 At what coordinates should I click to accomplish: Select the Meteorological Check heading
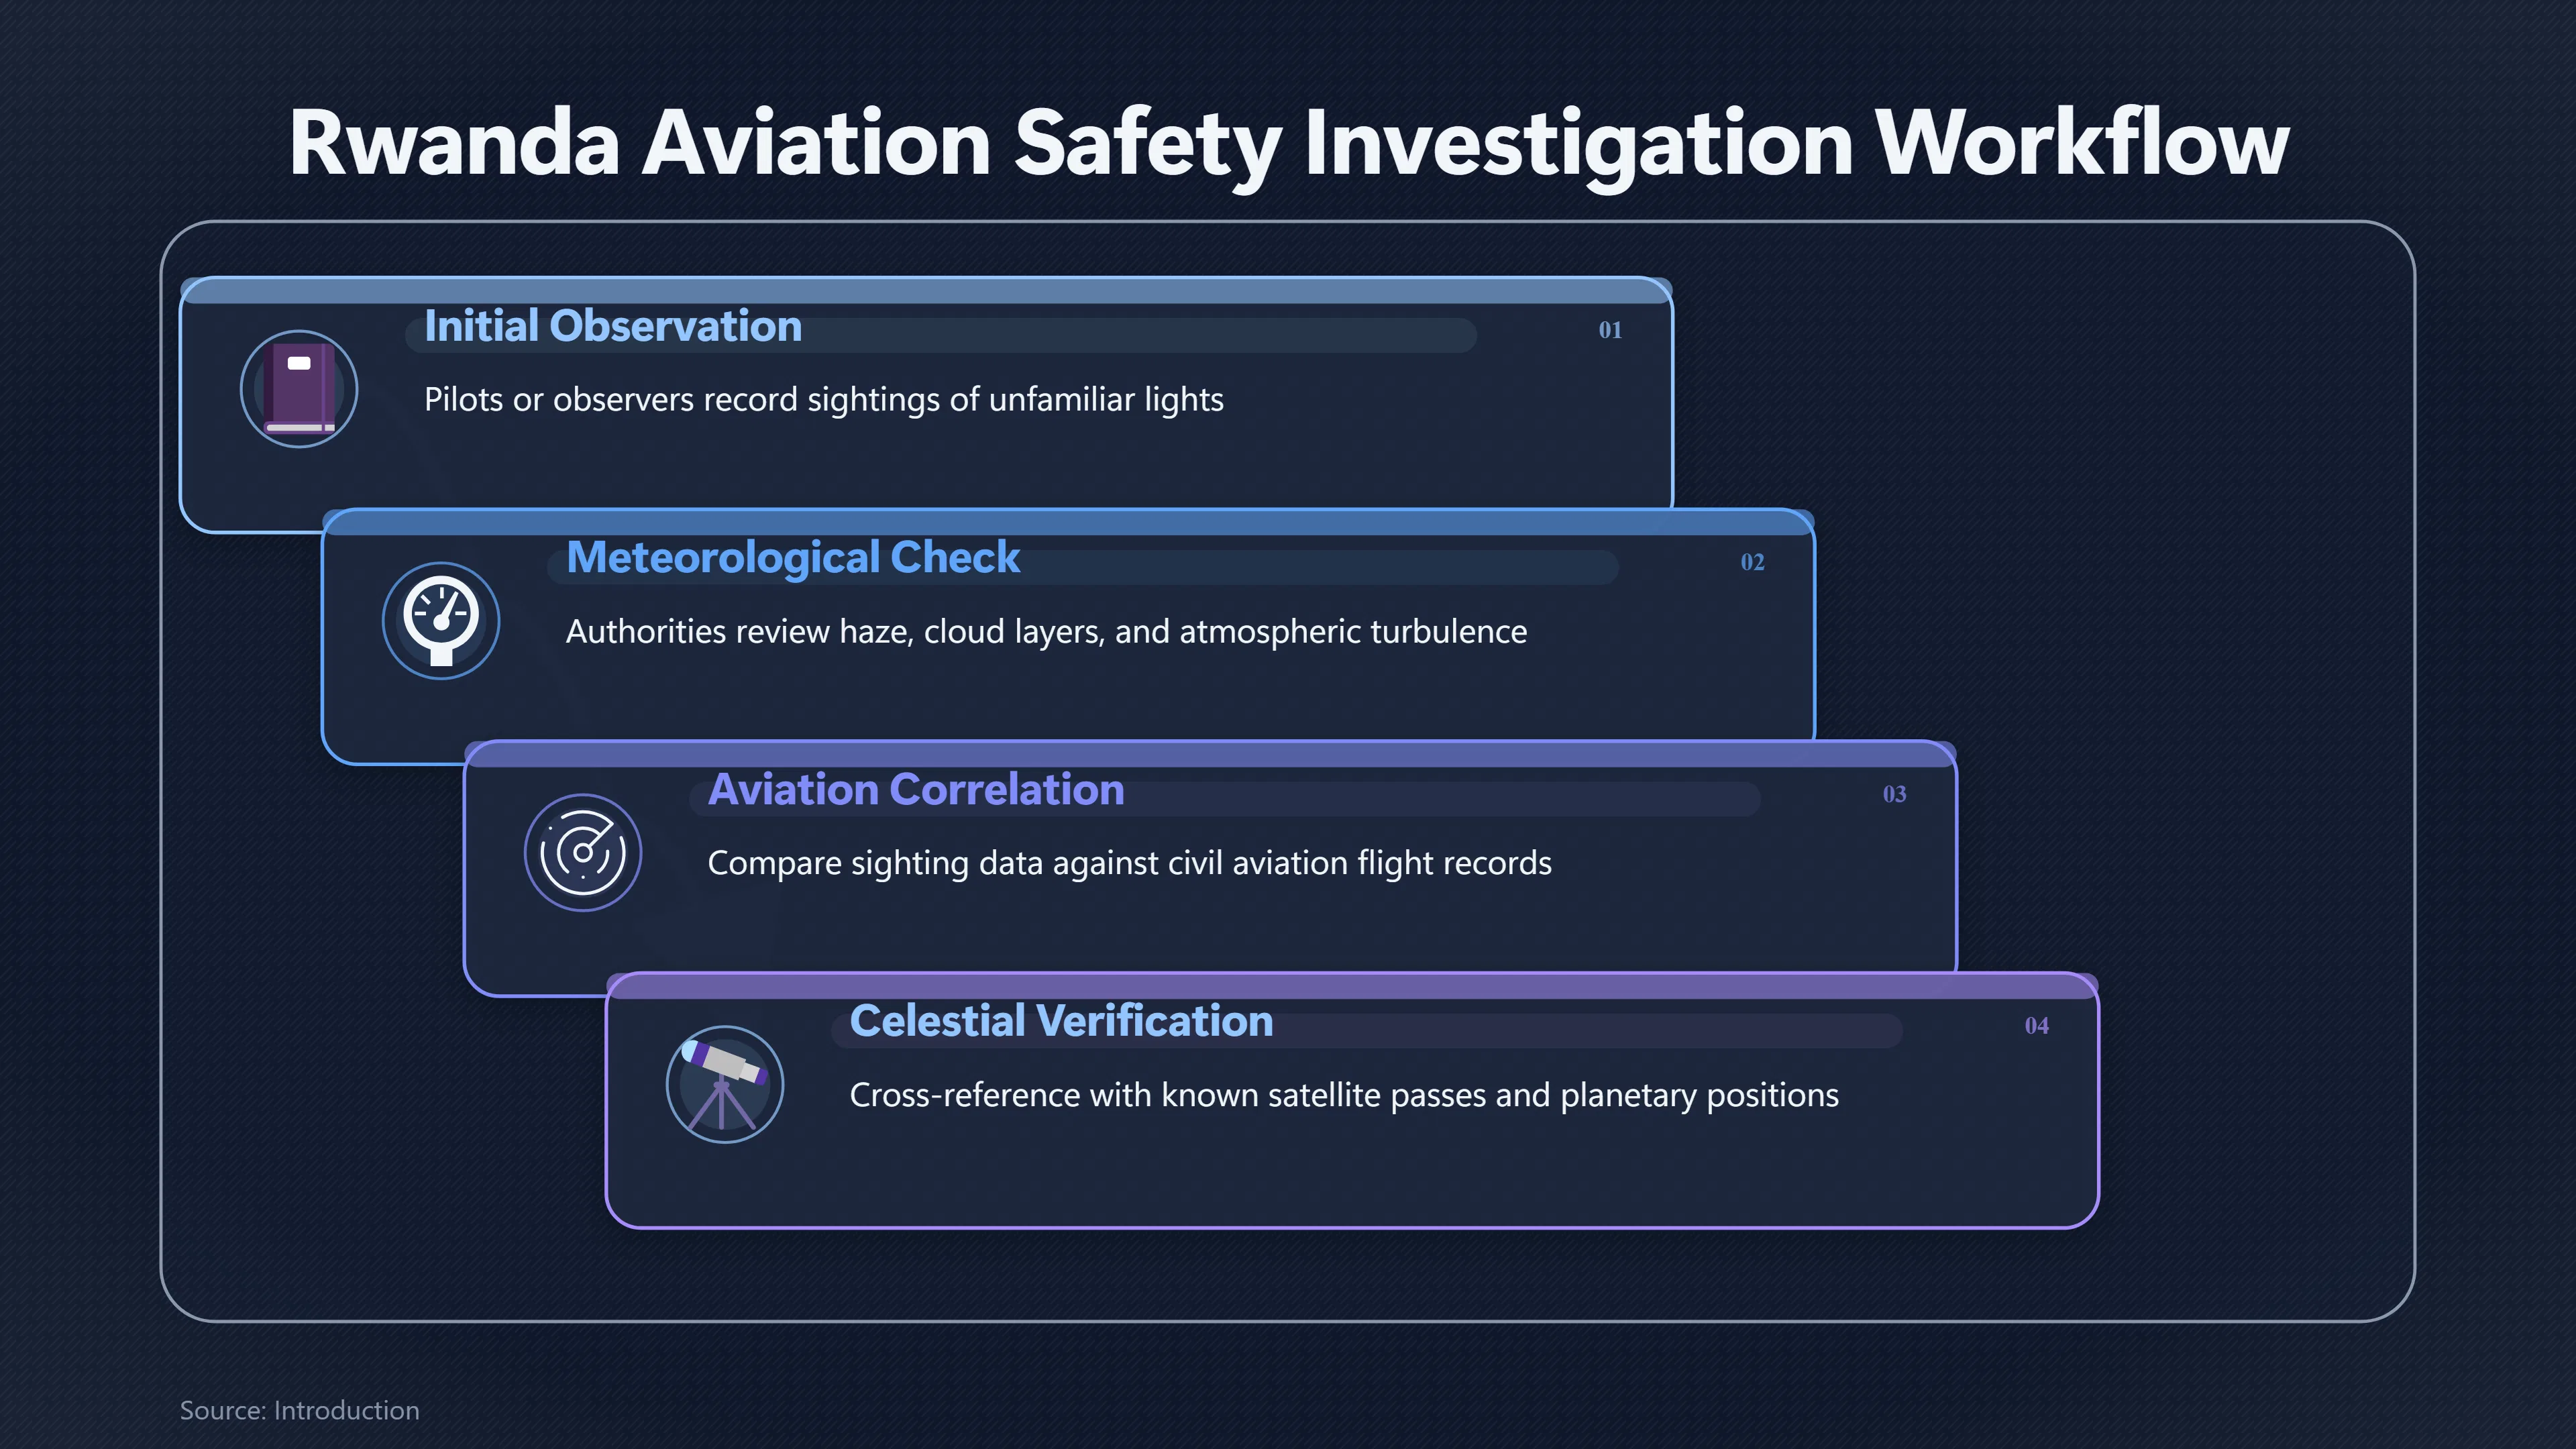coord(793,558)
